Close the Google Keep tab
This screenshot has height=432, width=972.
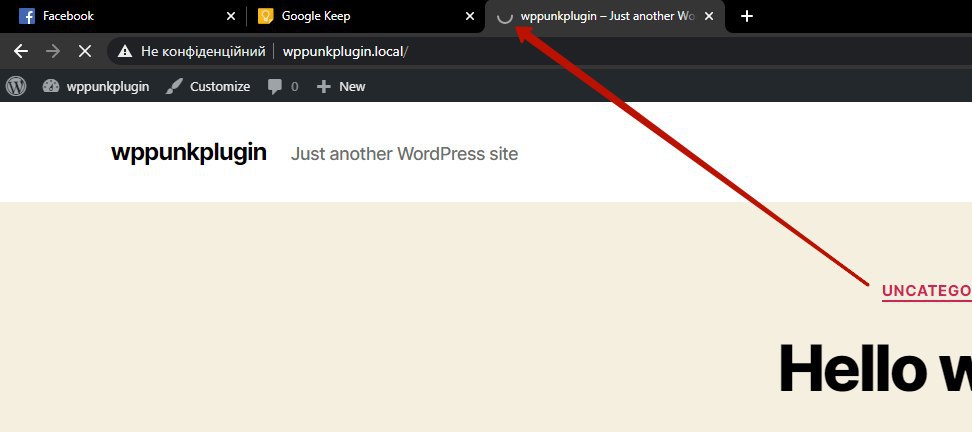tap(470, 17)
